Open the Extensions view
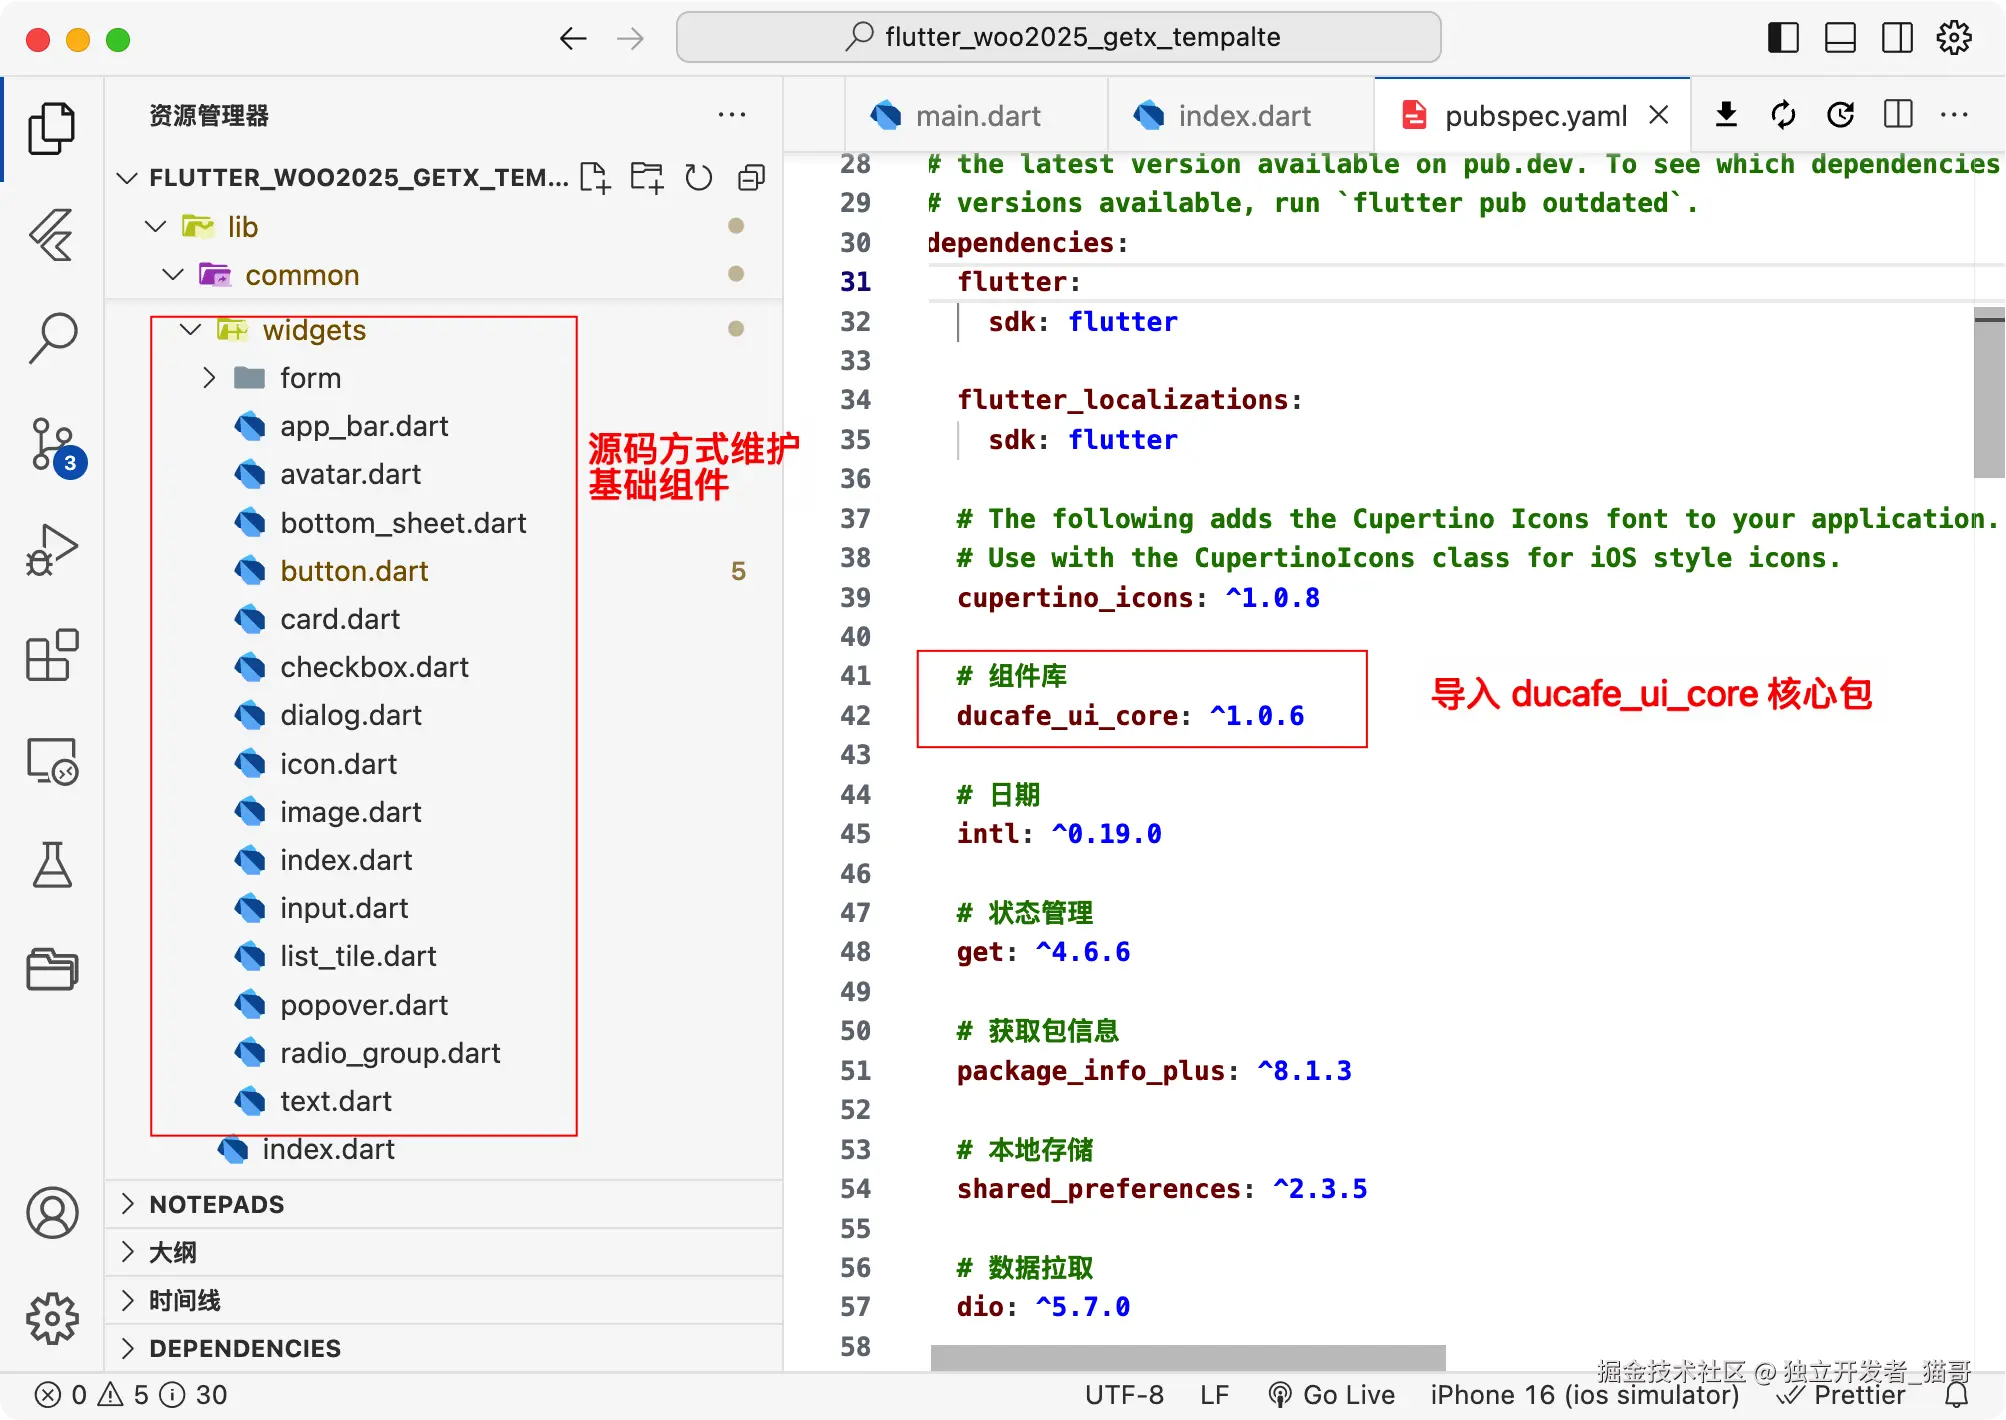The image size is (2006, 1420). [52, 656]
